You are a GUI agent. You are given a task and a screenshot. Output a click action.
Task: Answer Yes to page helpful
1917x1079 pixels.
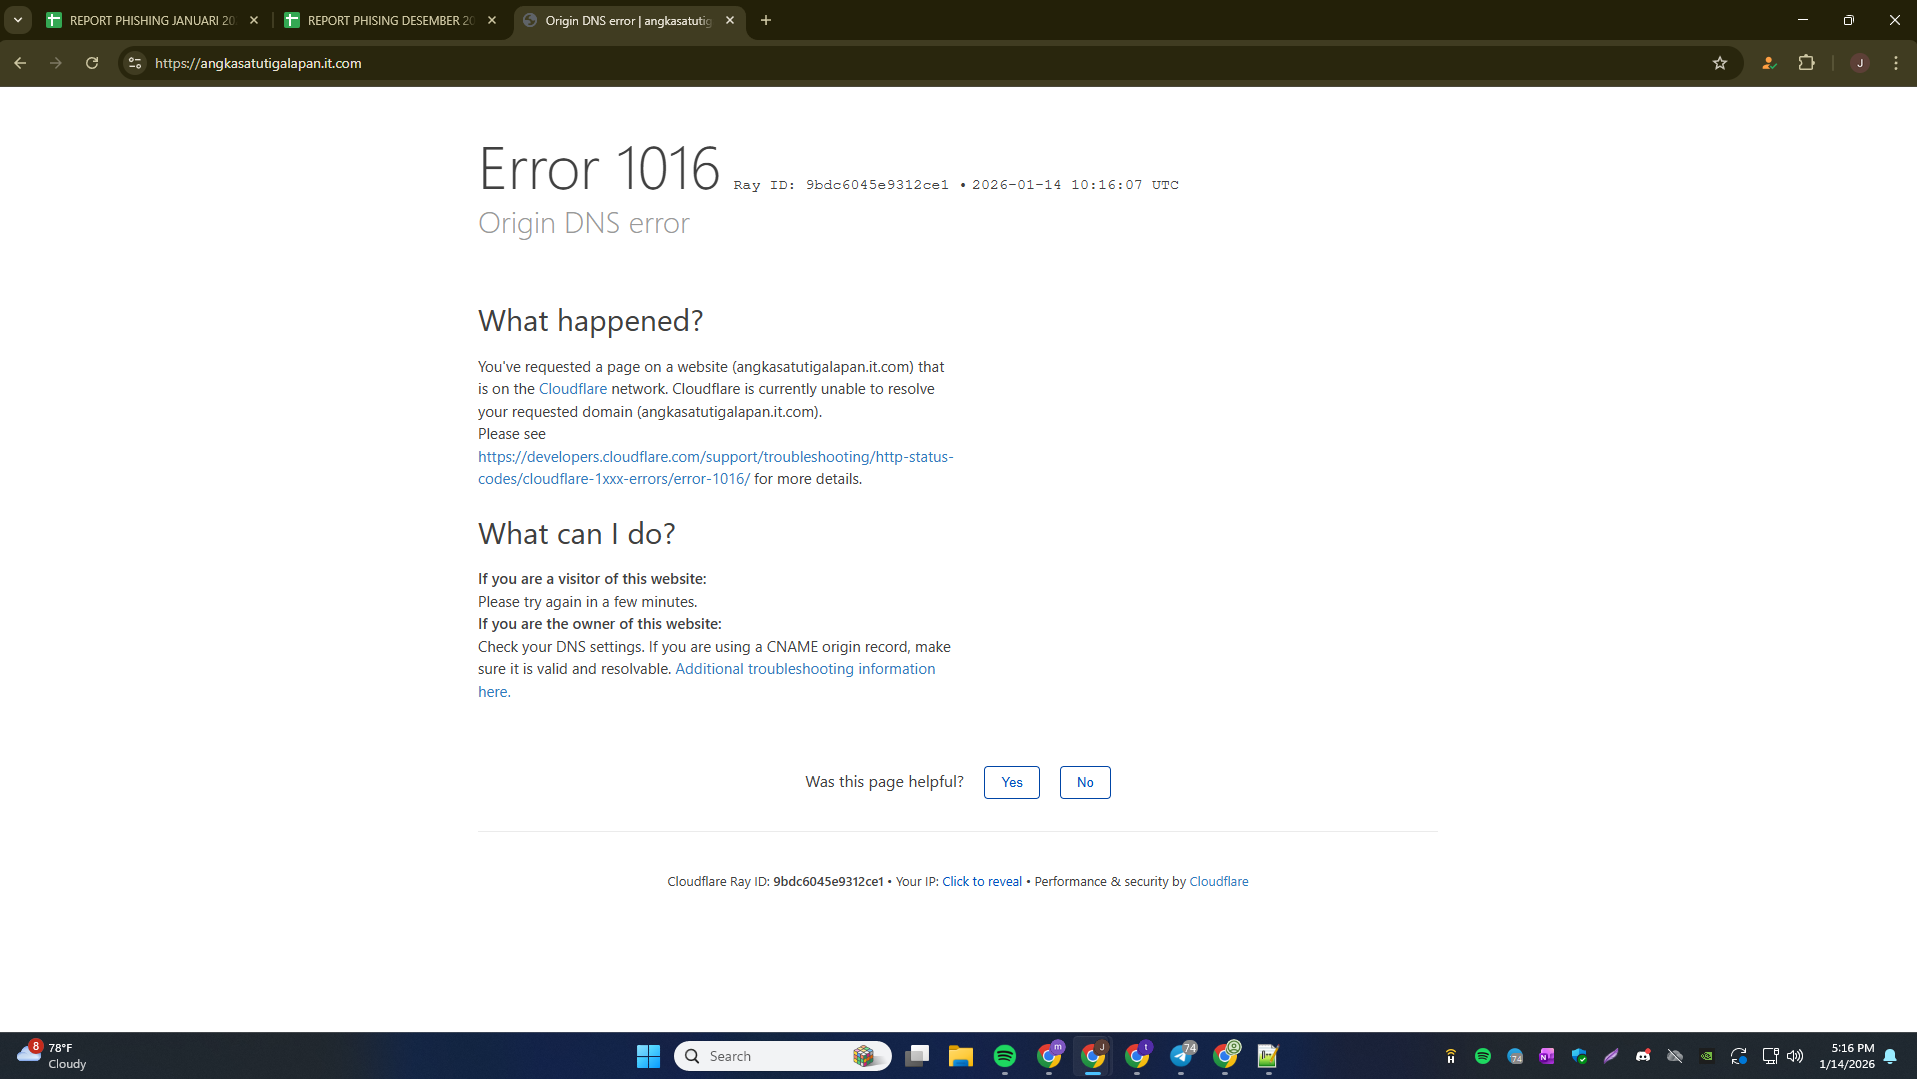pyautogui.click(x=1012, y=782)
